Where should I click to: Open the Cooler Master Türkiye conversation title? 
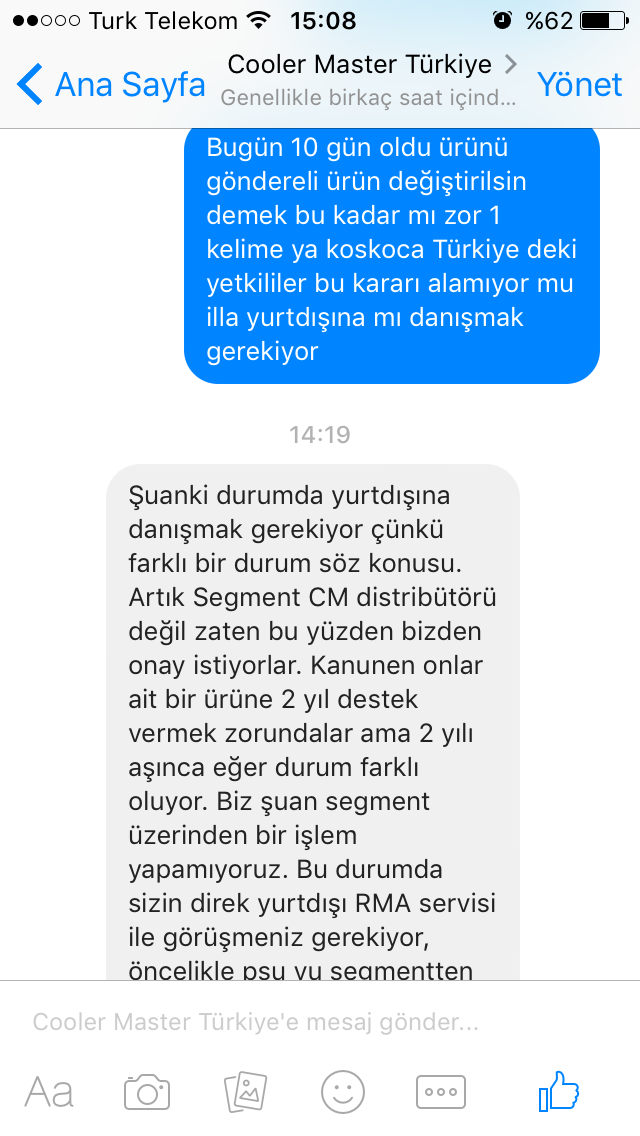[x=360, y=64]
